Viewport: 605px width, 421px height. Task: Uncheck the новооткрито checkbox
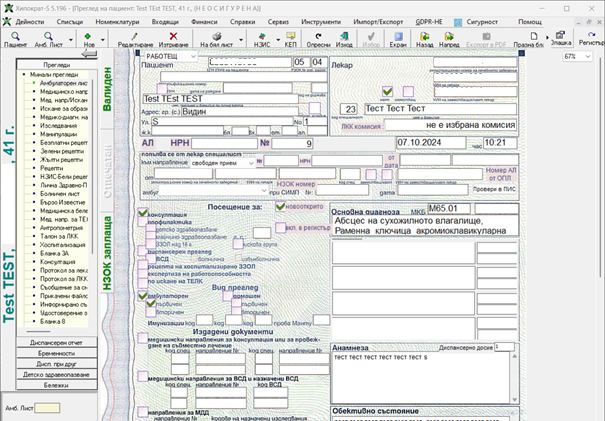coord(280,206)
